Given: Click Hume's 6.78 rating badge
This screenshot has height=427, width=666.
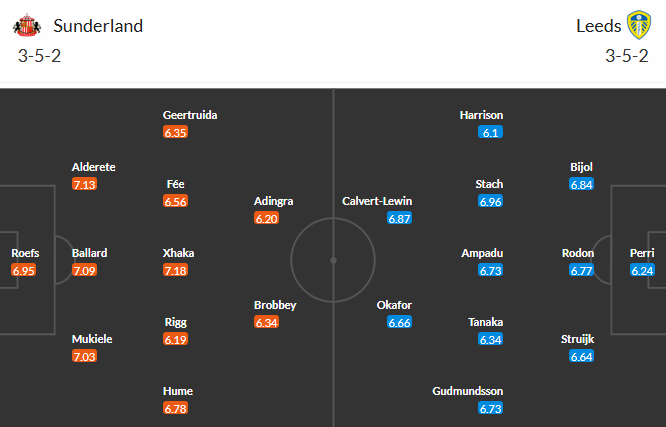Looking at the screenshot, I should pyautogui.click(x=176, y=409).
